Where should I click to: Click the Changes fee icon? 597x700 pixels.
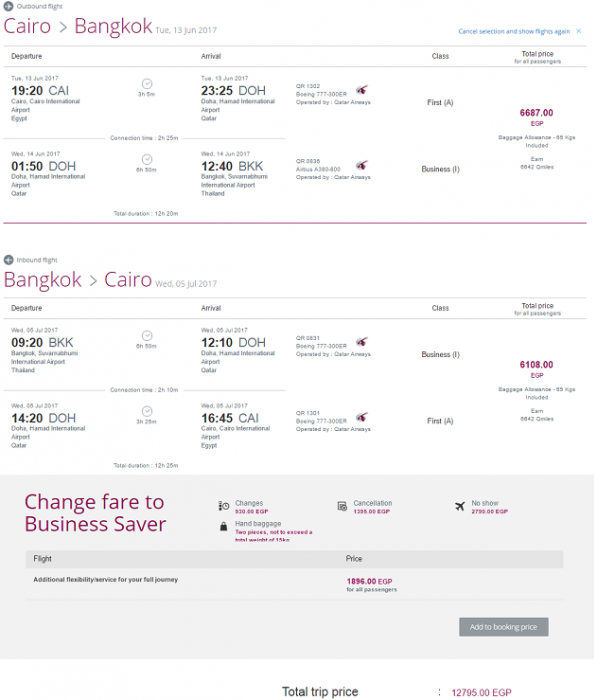[224, 506]
